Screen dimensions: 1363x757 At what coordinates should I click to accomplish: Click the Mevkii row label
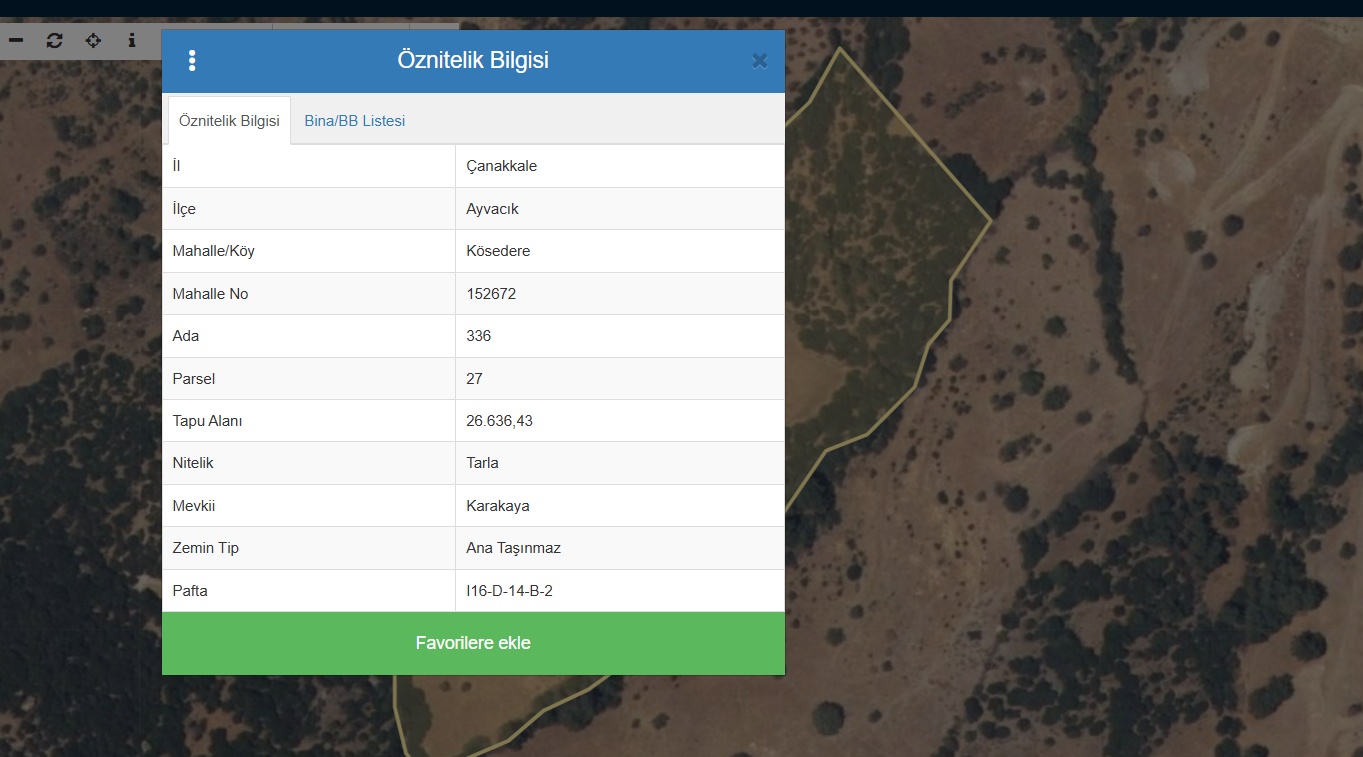pos(194,506)
